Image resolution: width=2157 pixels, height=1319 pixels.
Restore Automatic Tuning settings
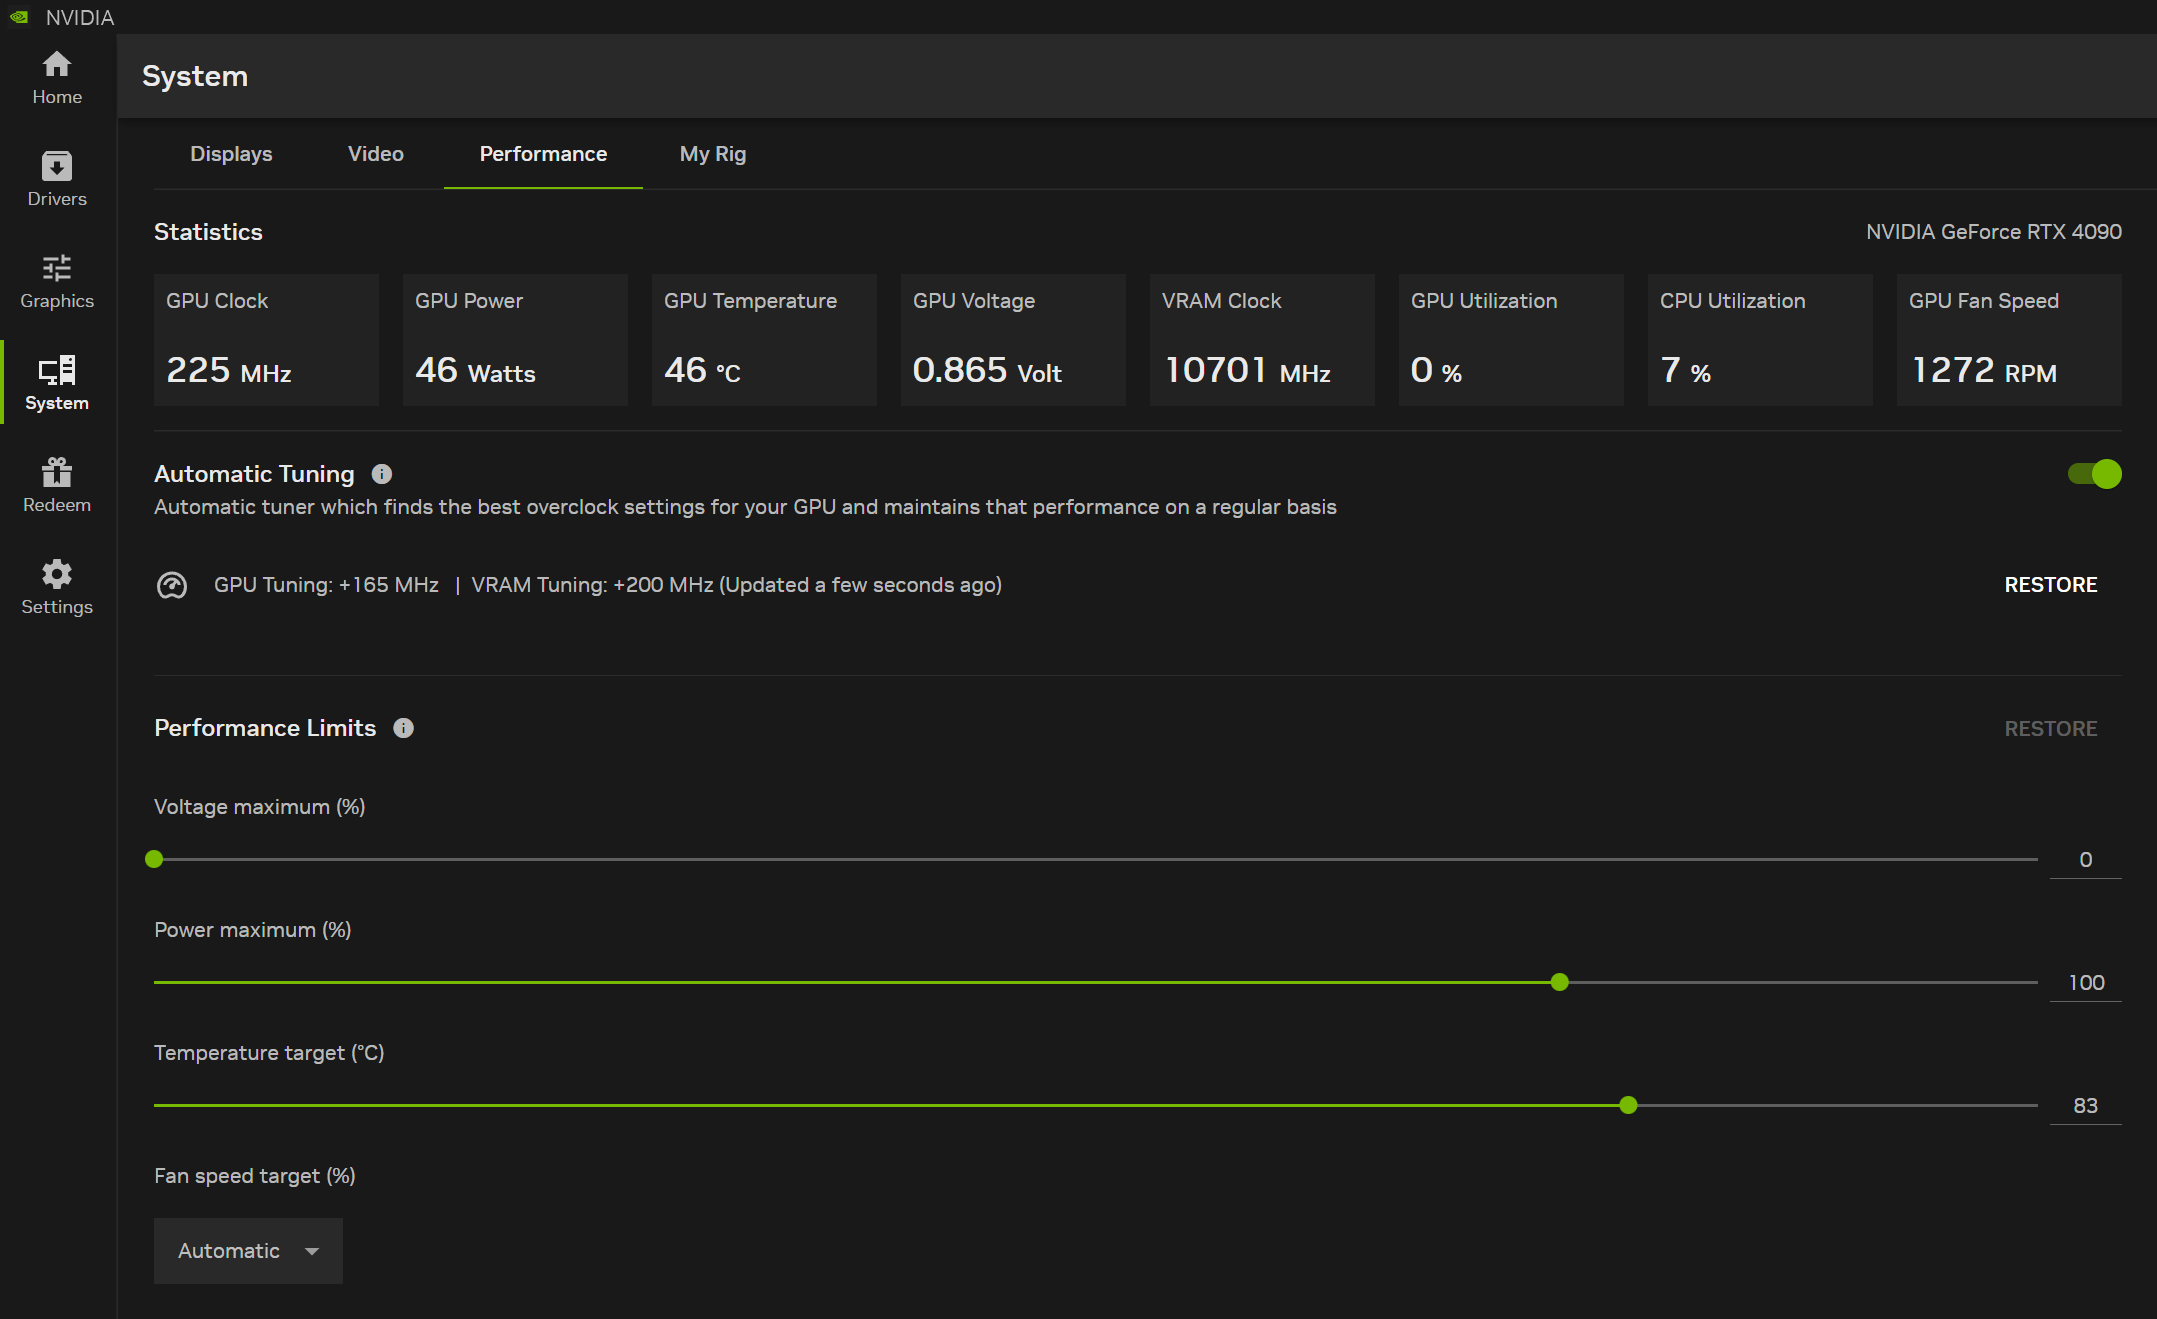tap(2050, 585)
